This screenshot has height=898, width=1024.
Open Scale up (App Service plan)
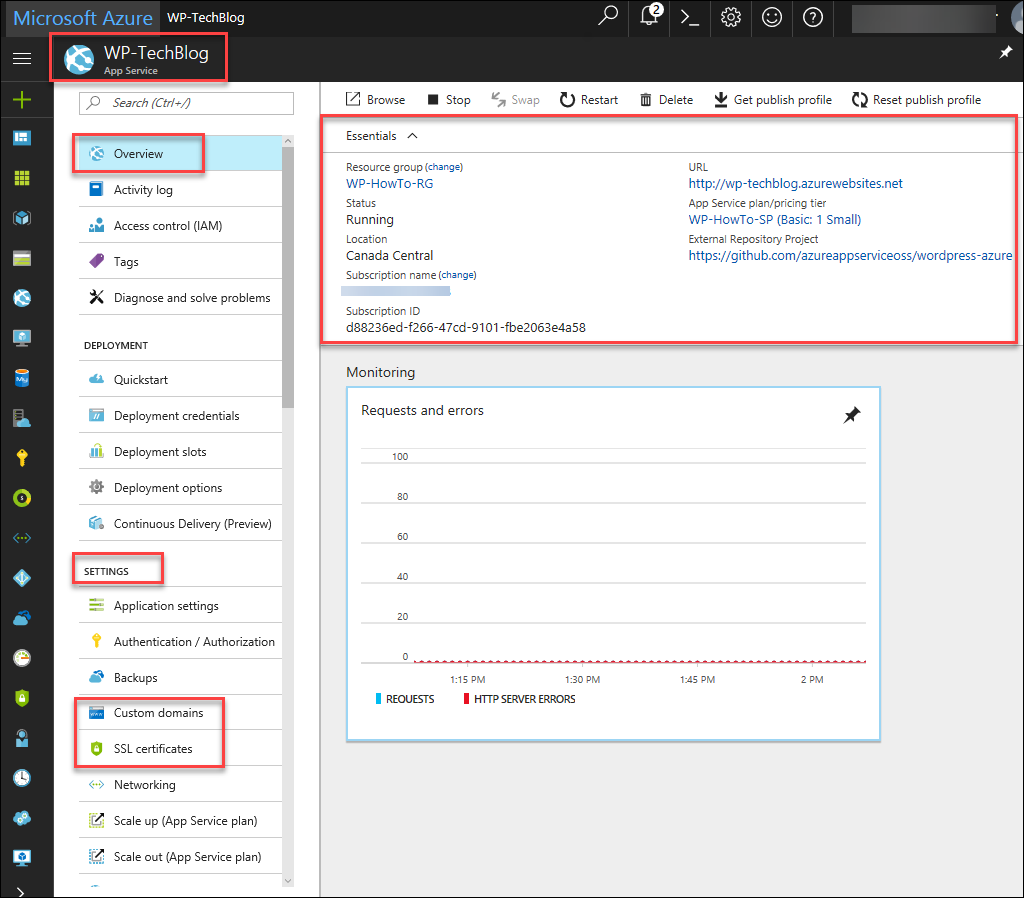coord(180,820)
